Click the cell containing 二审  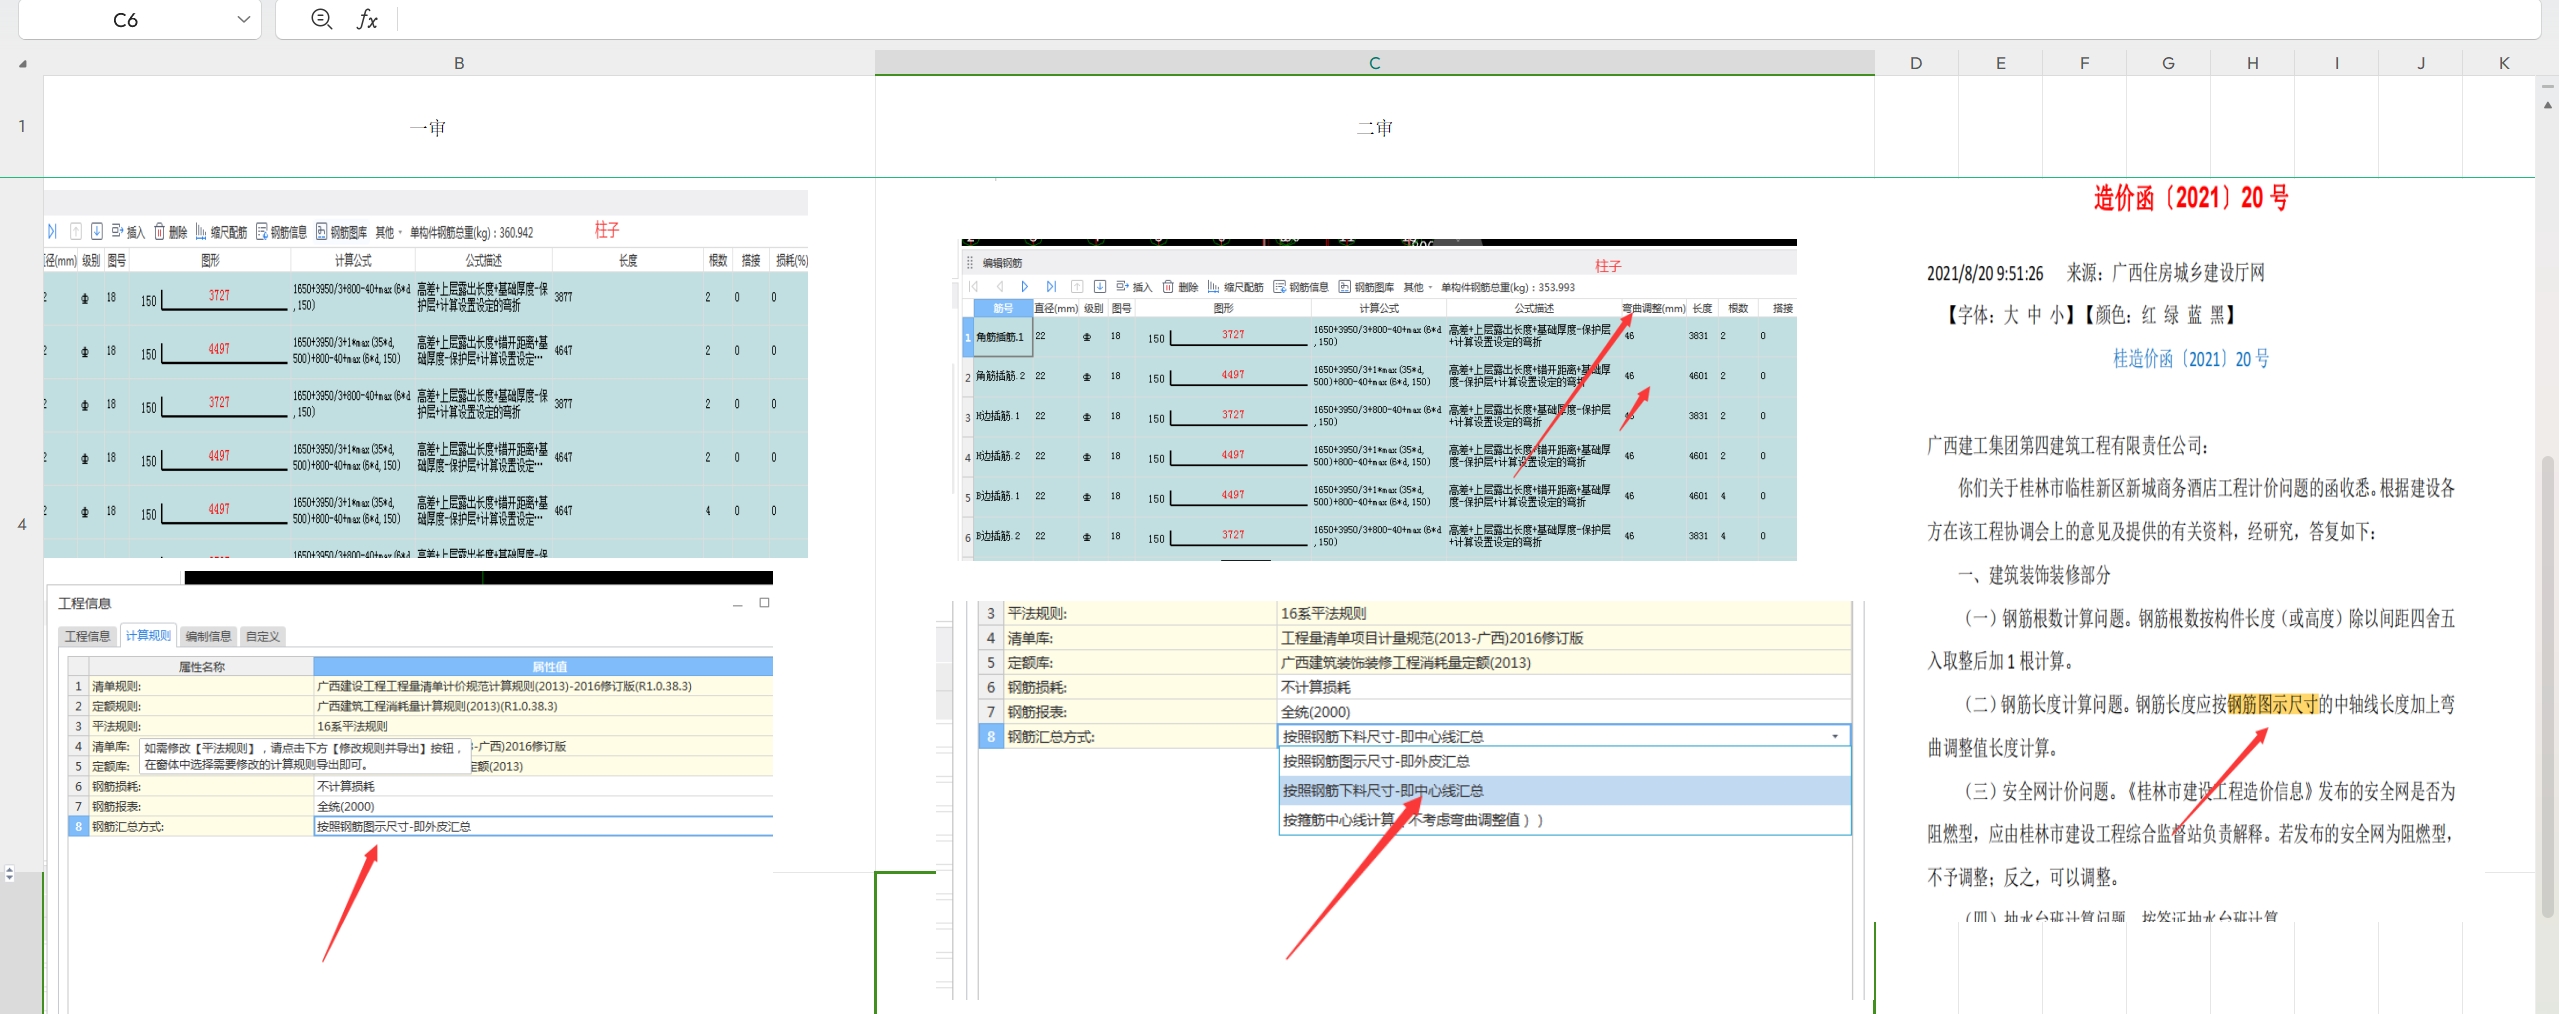pyautogui.click(x=1374, y=127)
